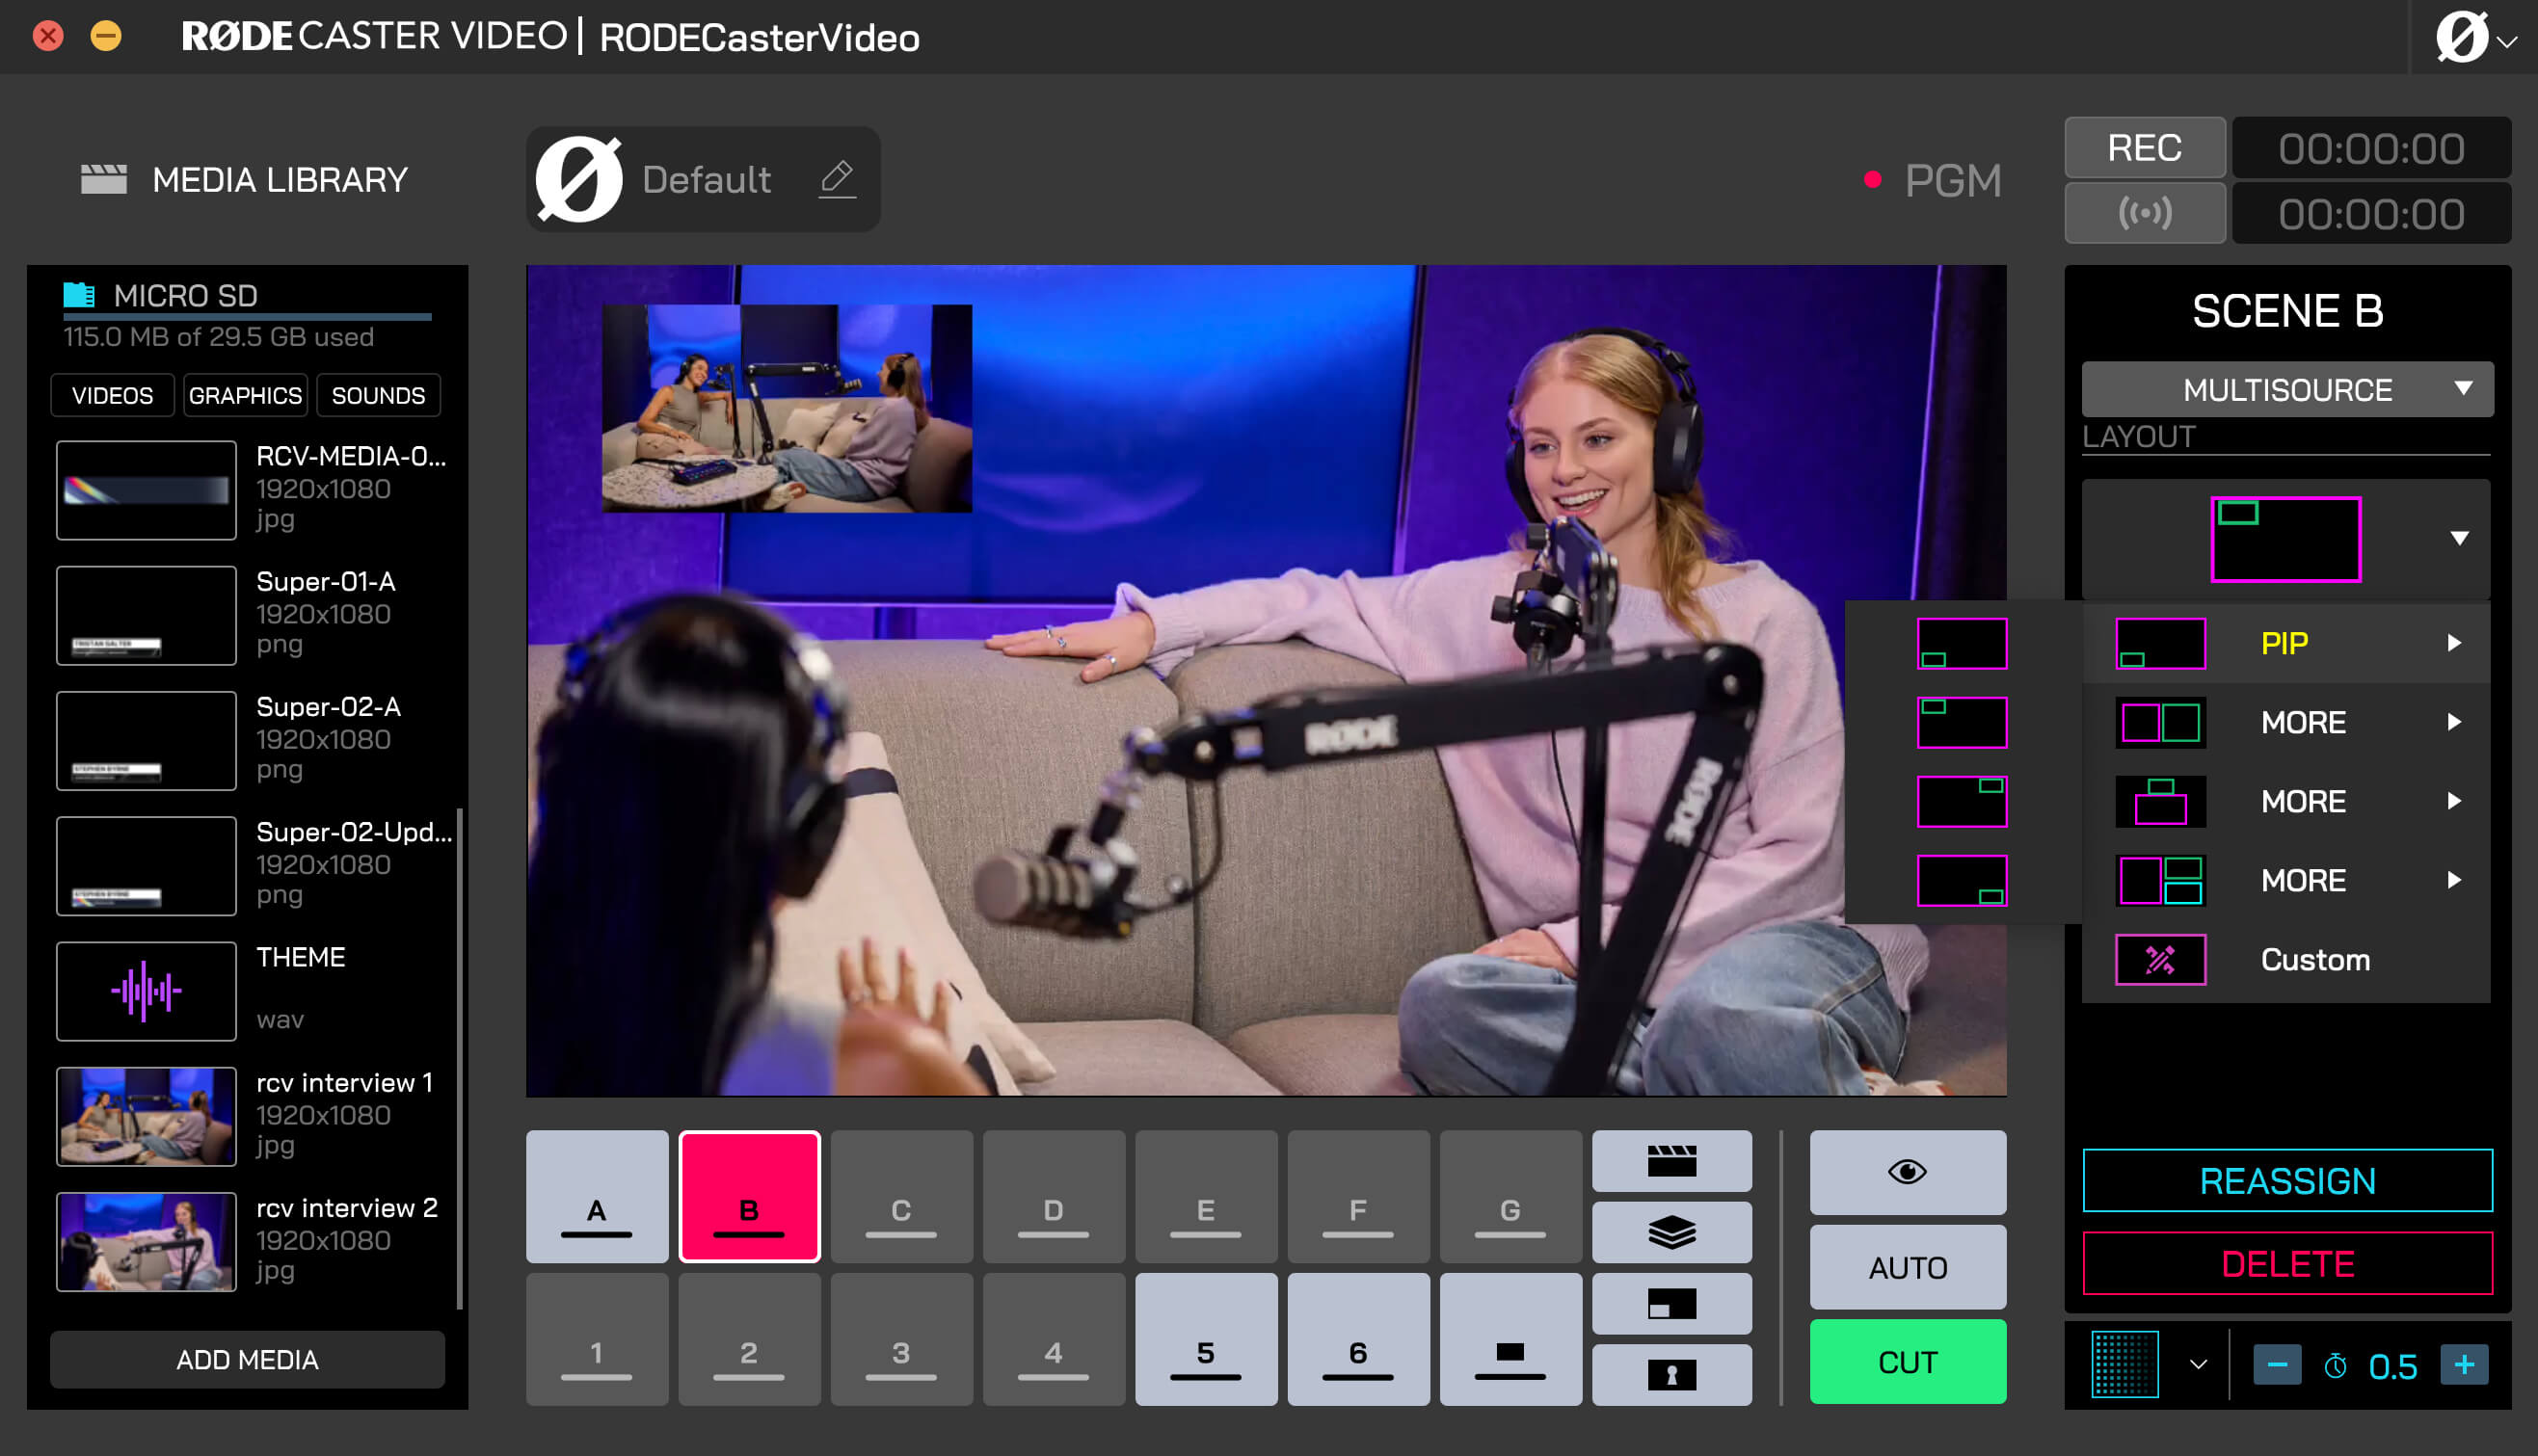Click the media clapperboard icon button
2538x1456 pixels.
tap(1671, 1161)
